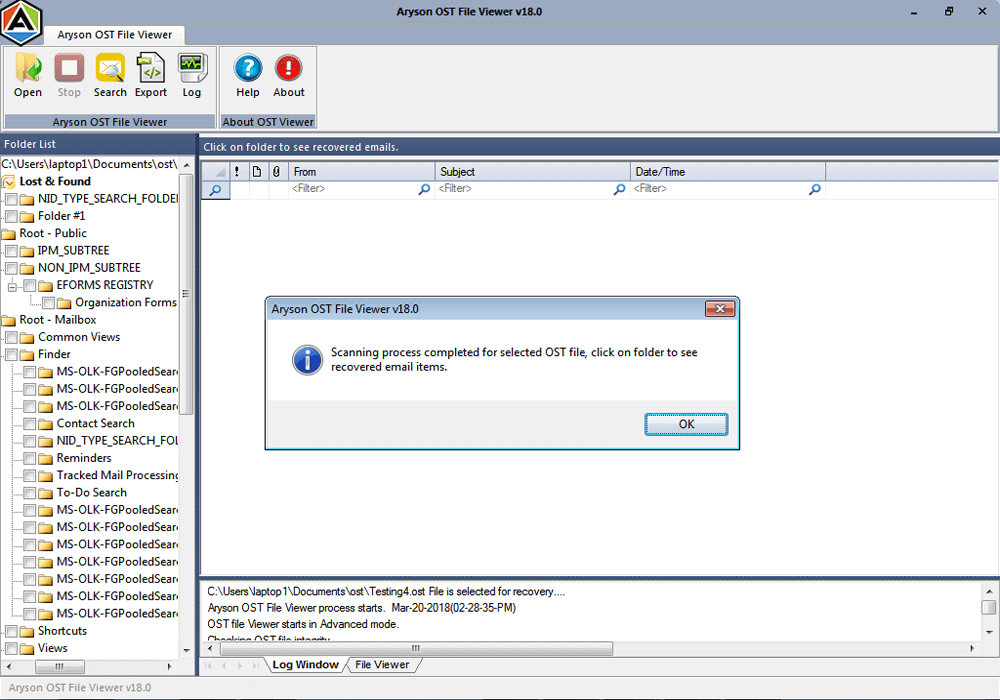Select the Aryson OST File Viewer ribbon tab
1000x700 pixels.
(x=114, y=35)
